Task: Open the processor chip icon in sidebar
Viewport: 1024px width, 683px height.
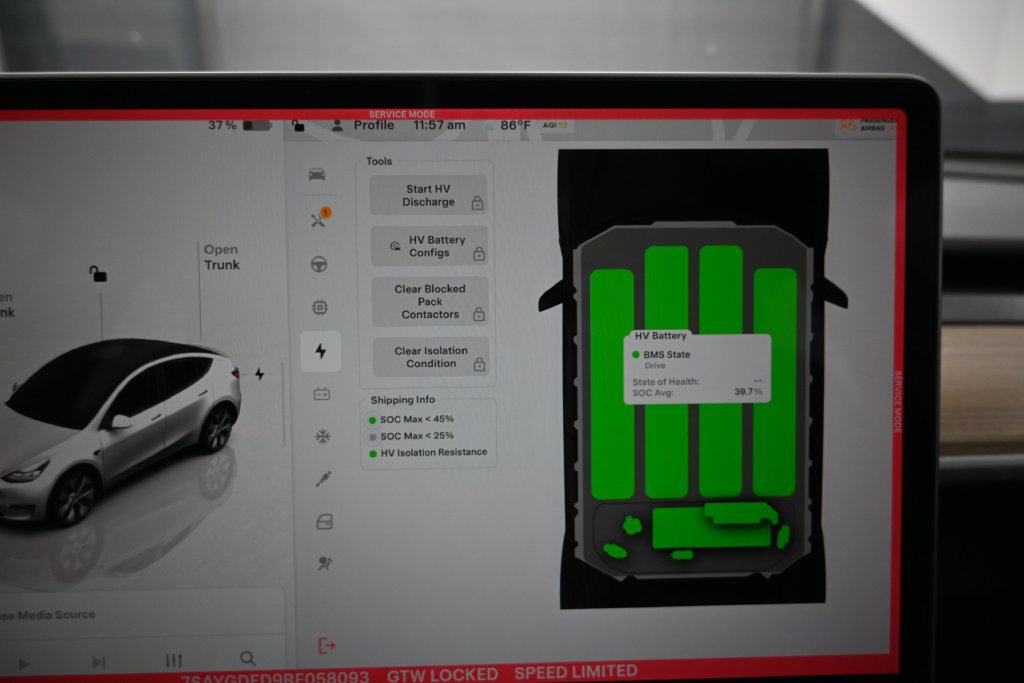Action: click(319, 308)
